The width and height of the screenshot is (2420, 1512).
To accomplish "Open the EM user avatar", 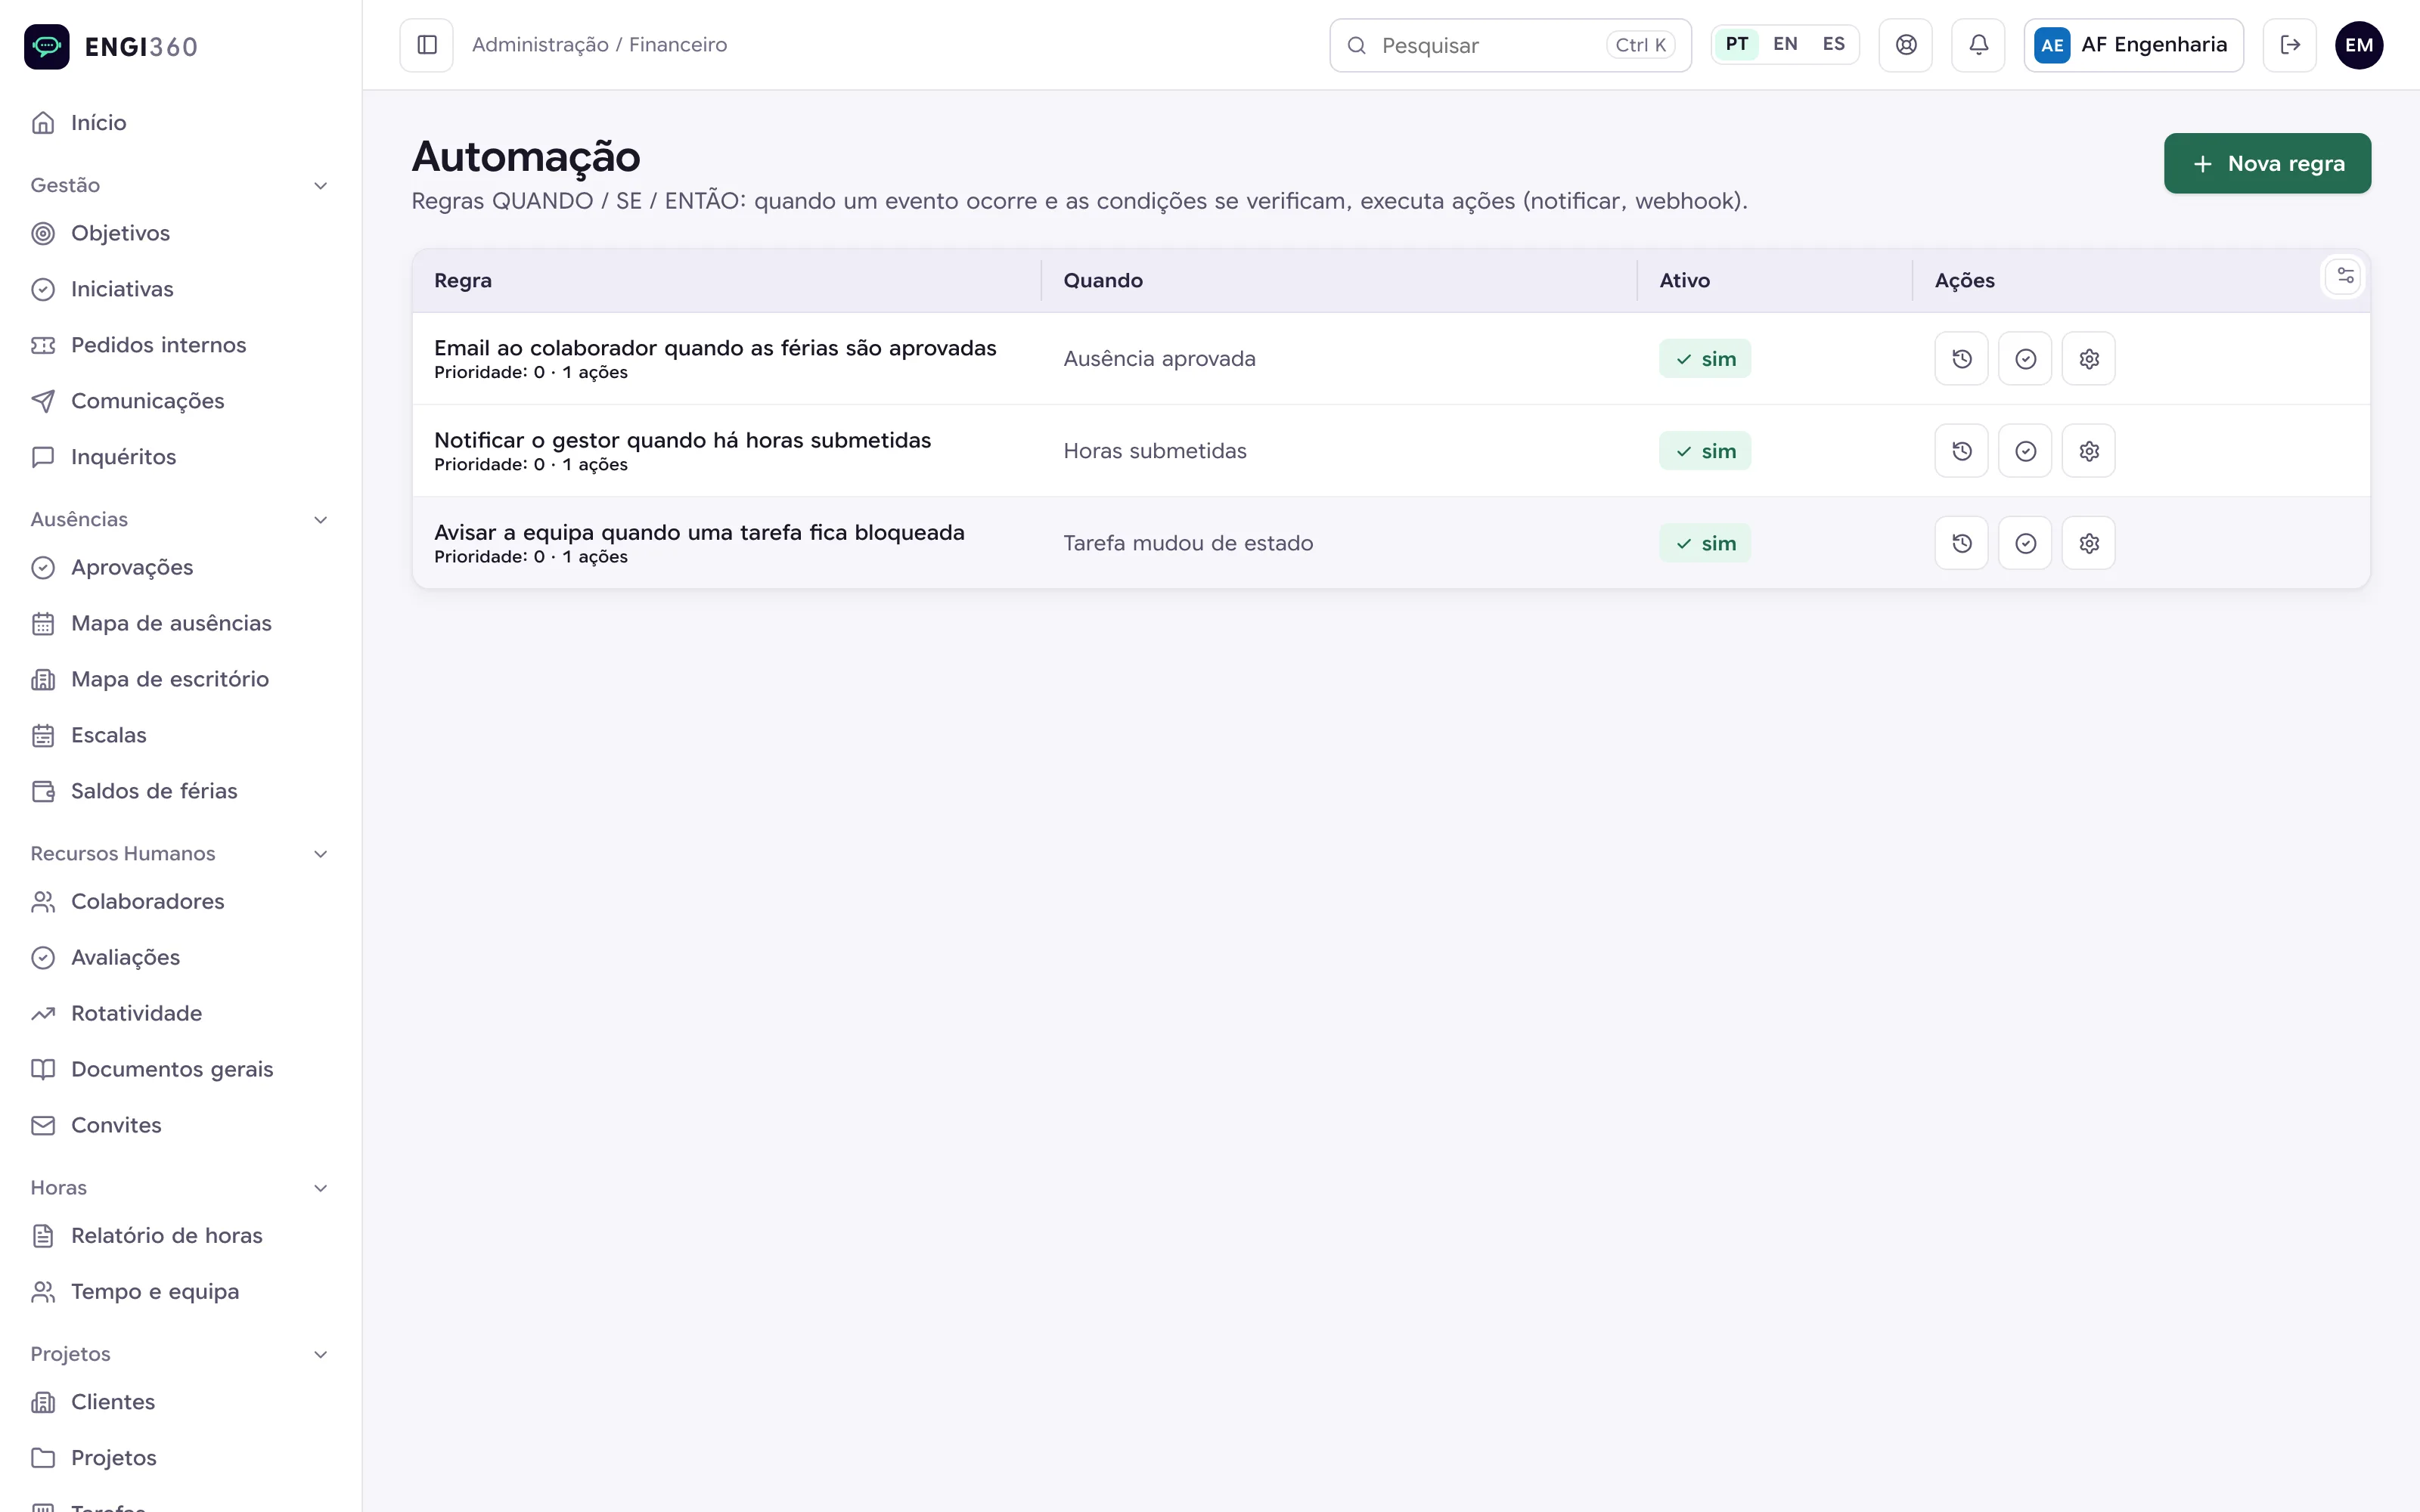I will click(2359, 45).
